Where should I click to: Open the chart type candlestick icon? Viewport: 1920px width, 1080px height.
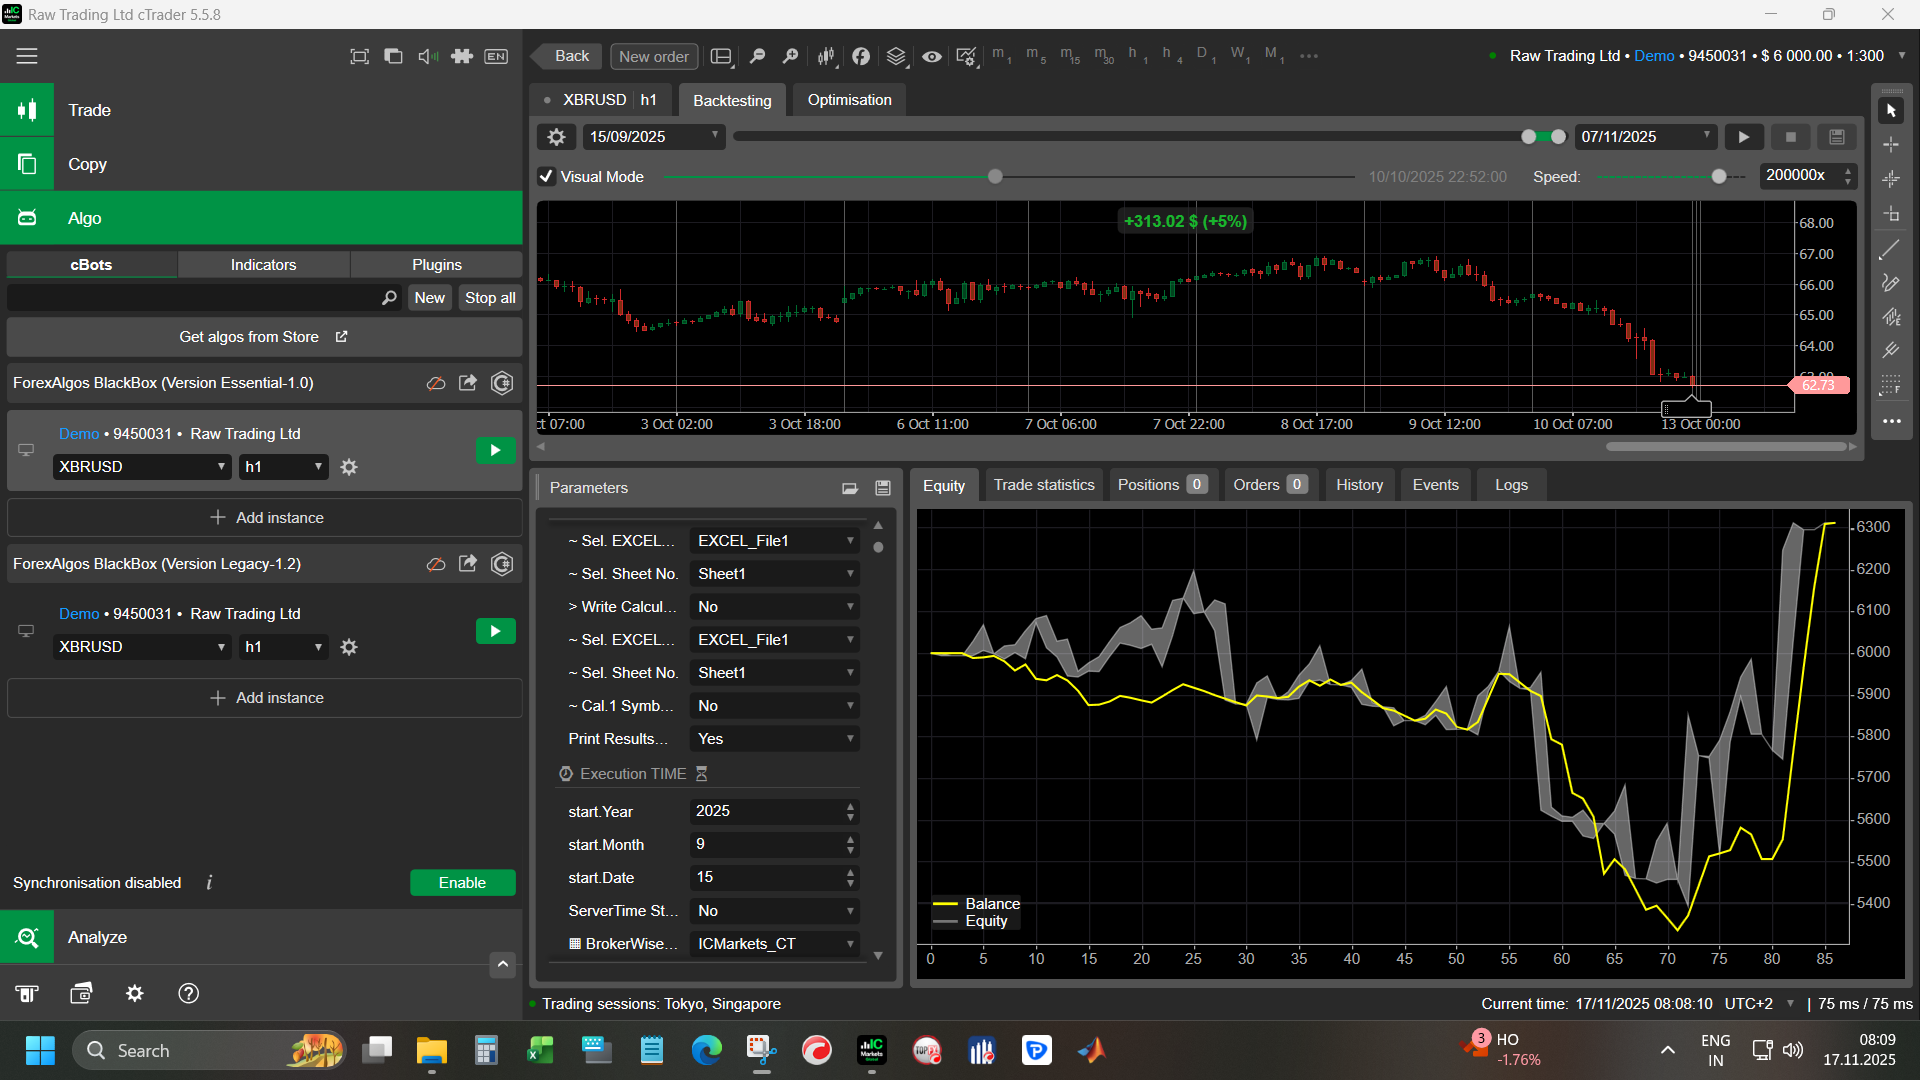pyautogui.click(x=826, y=57)
